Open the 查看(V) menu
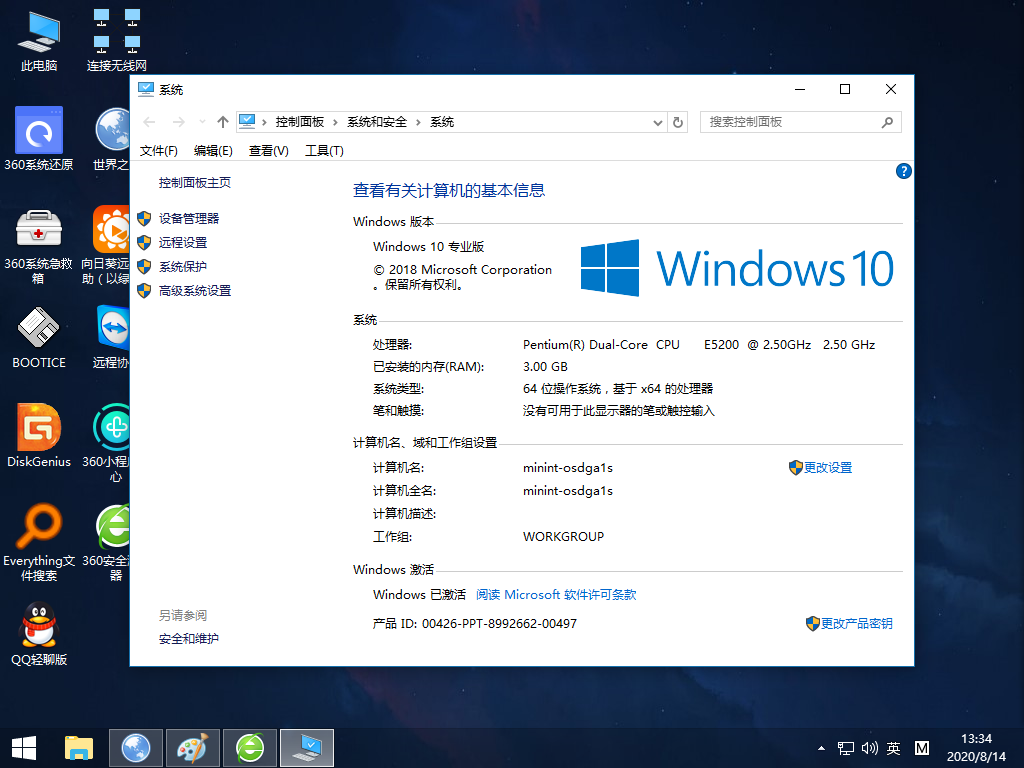1024x768 pixels. [x=268, y=151]
